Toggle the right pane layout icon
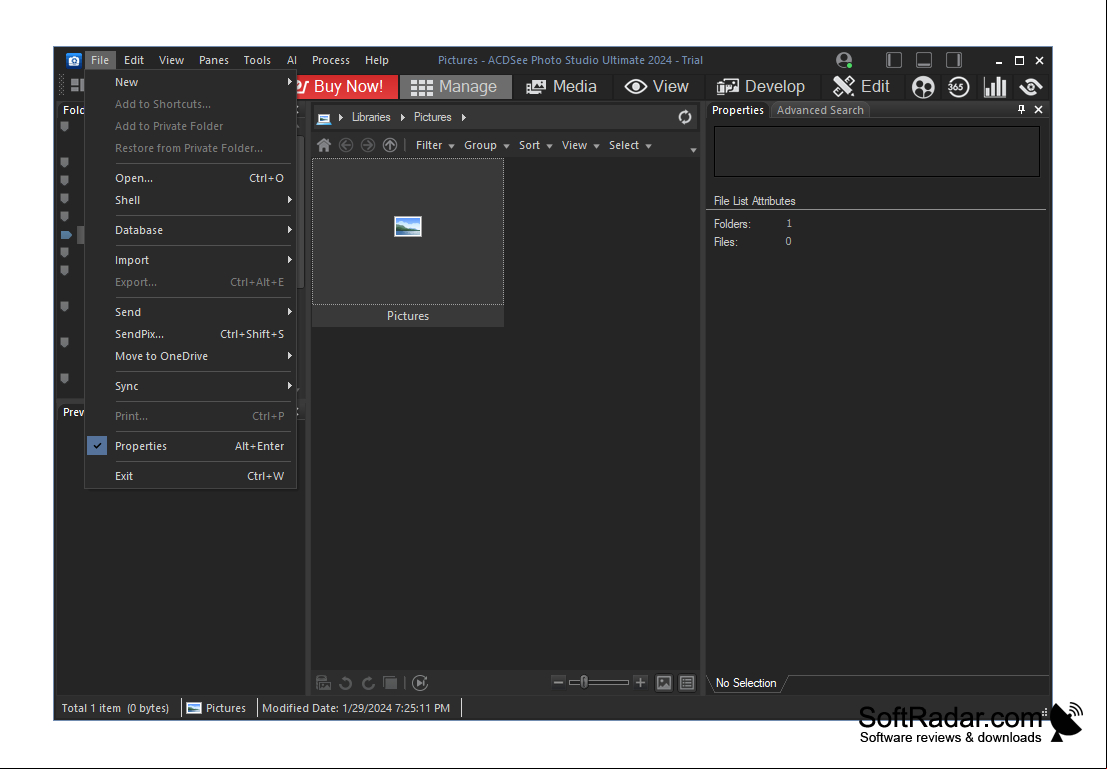This screenshot has width=1107, height=769. pos(954,60)
